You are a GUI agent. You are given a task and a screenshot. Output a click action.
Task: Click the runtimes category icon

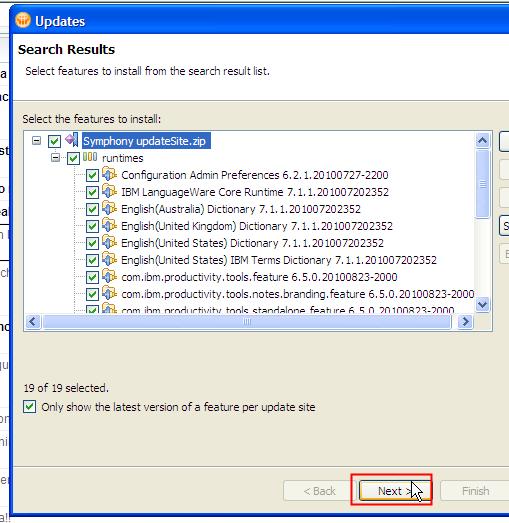[x=90, y=157]
